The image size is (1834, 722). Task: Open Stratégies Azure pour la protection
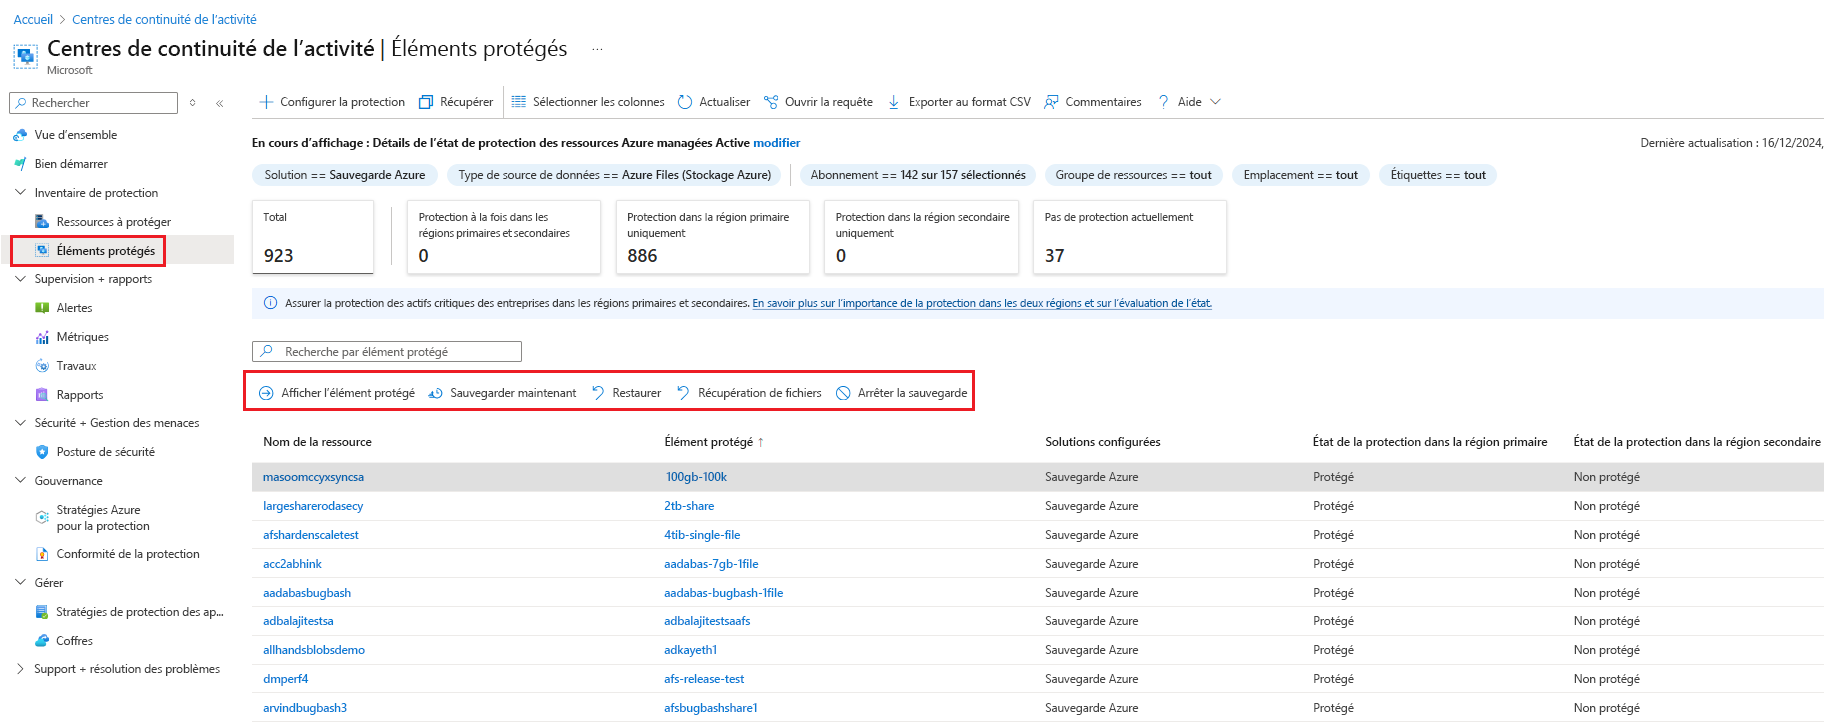tap(103, 518)
